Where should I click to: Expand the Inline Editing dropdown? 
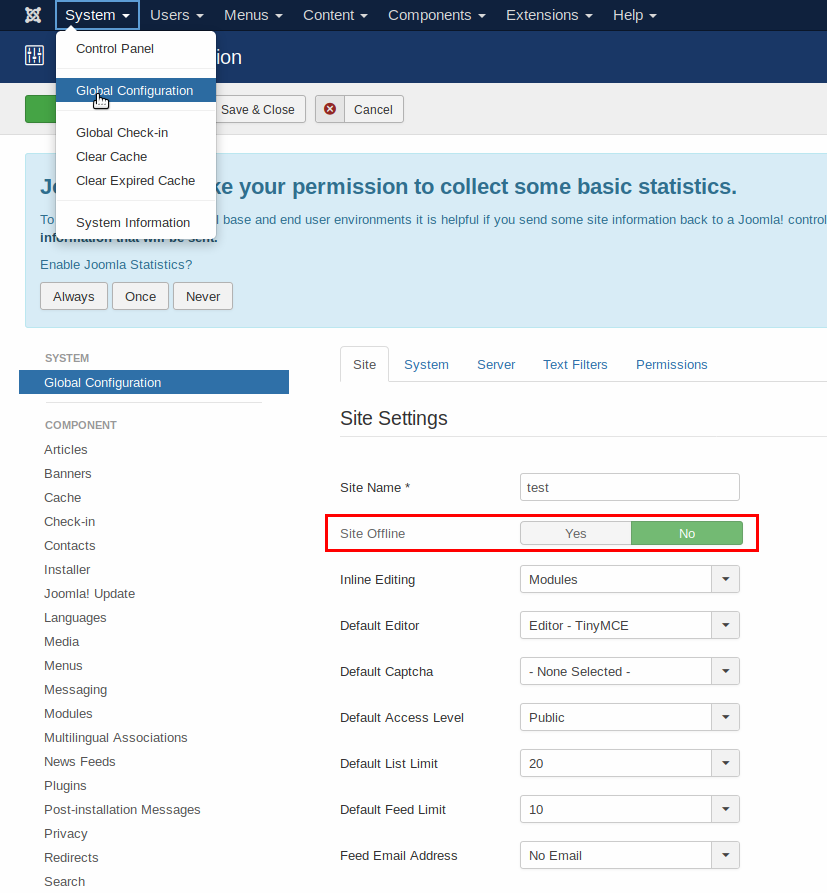(x=725, y=579)
